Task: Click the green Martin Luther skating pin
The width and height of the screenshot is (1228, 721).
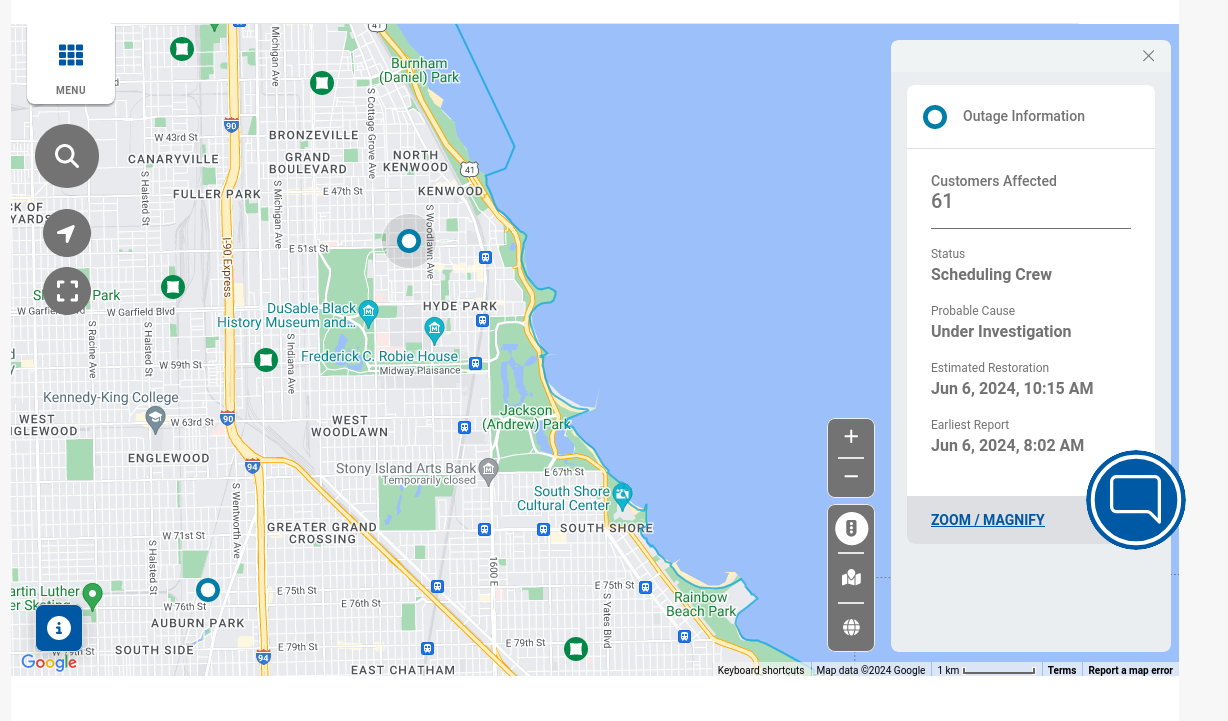Action: pos(93,596)
